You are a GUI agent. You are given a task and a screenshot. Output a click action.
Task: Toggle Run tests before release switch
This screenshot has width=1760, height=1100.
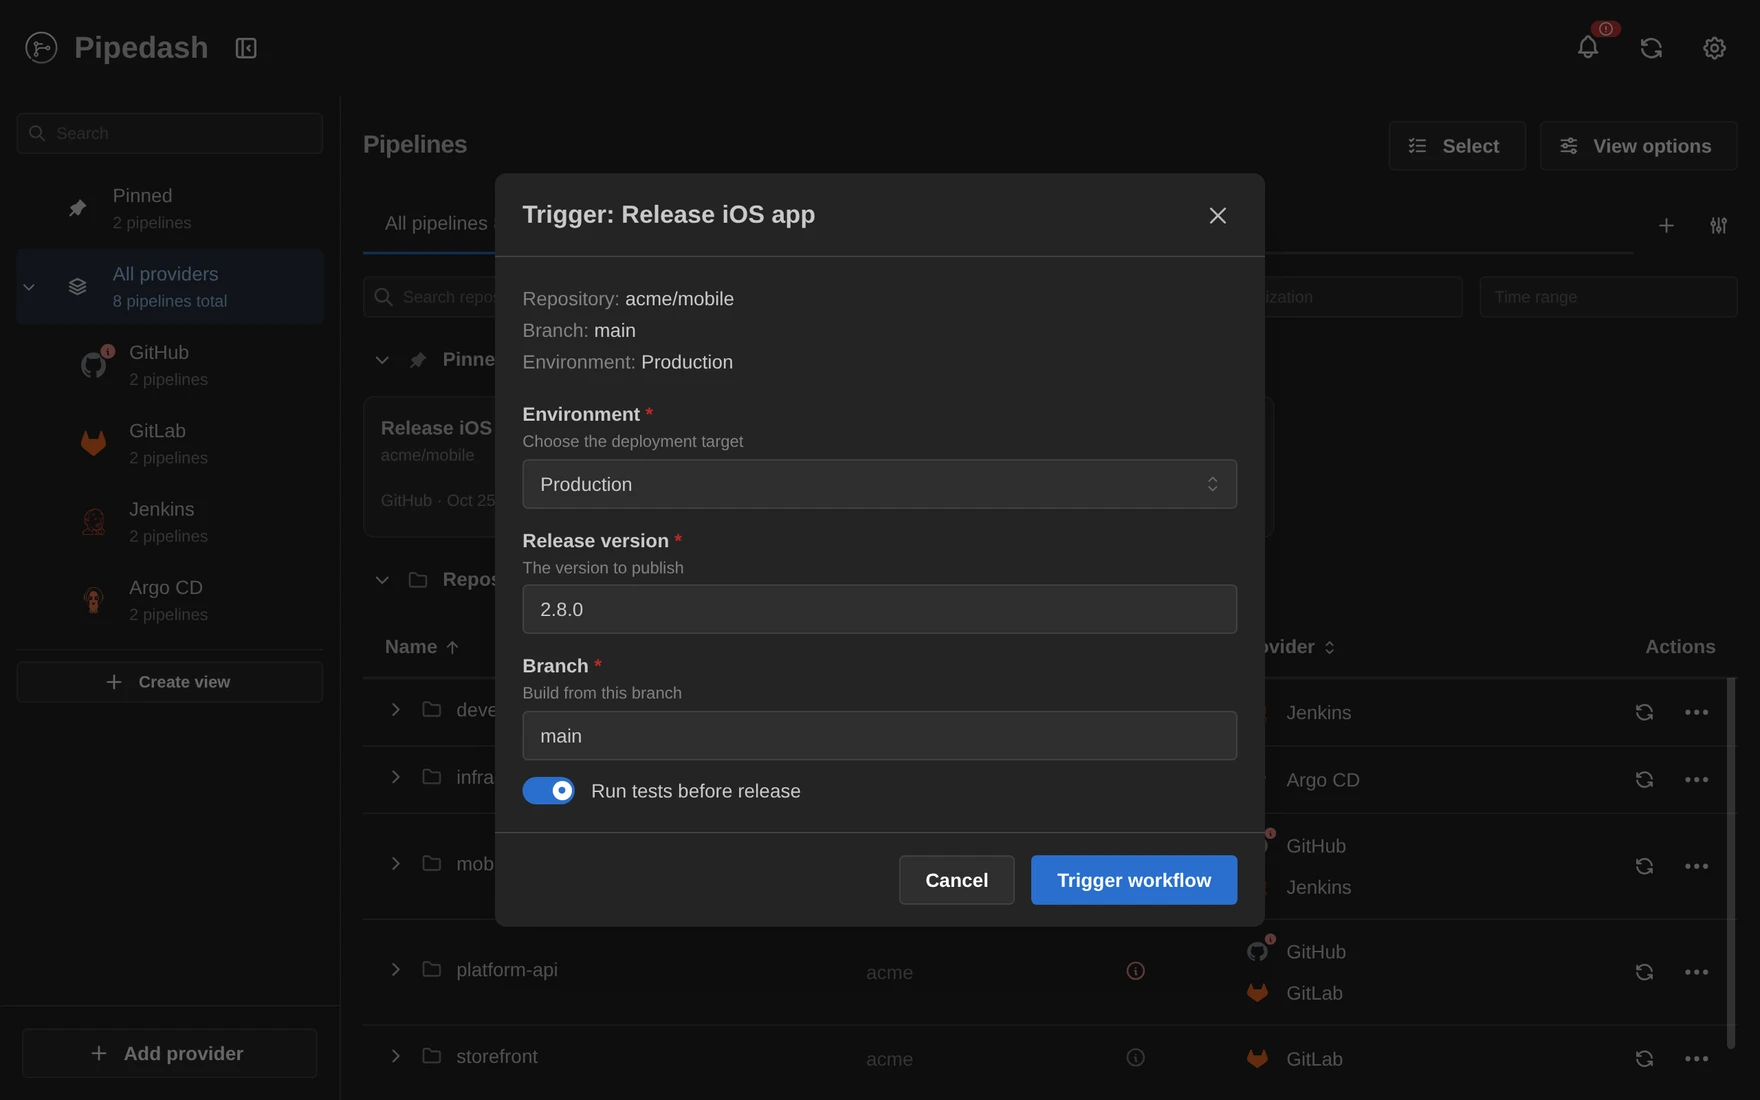(548, 791)
